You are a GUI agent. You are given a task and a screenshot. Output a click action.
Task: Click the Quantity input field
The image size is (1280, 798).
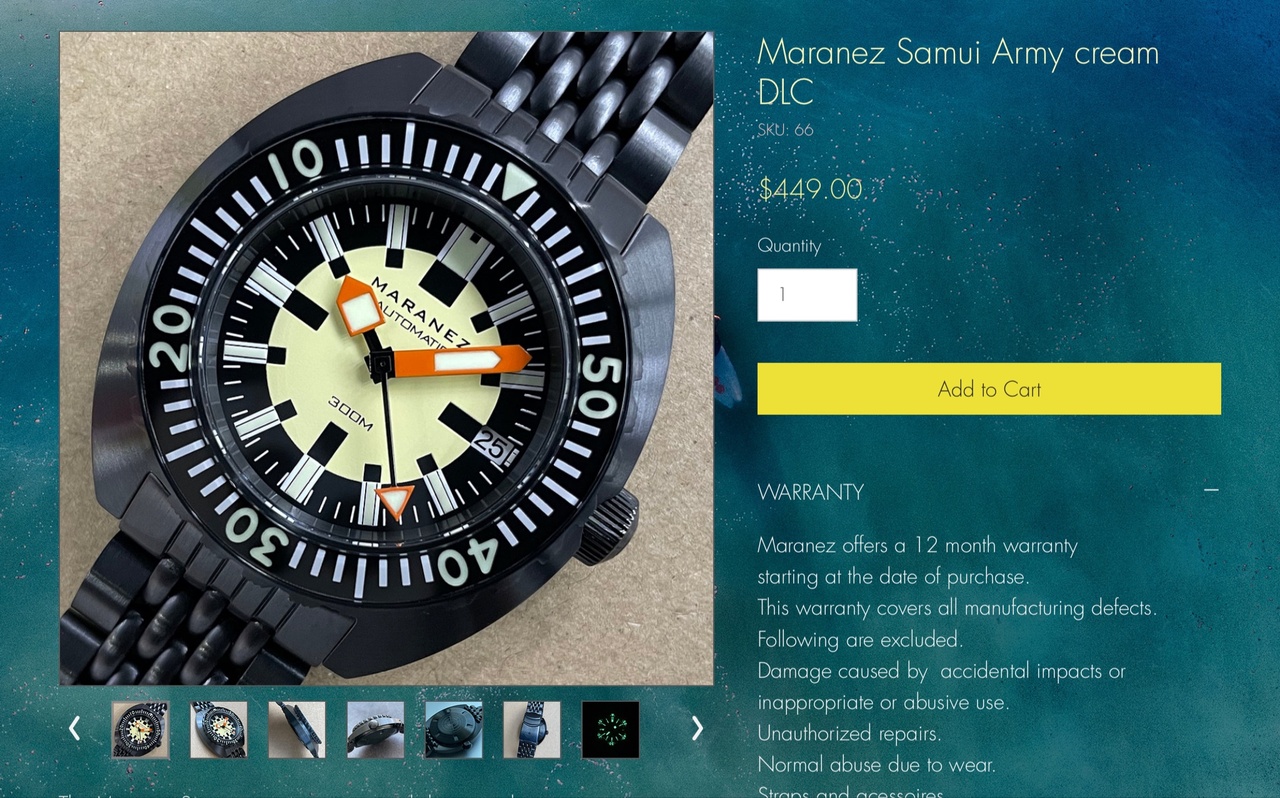pyautogui.click(x=807, y=295)
